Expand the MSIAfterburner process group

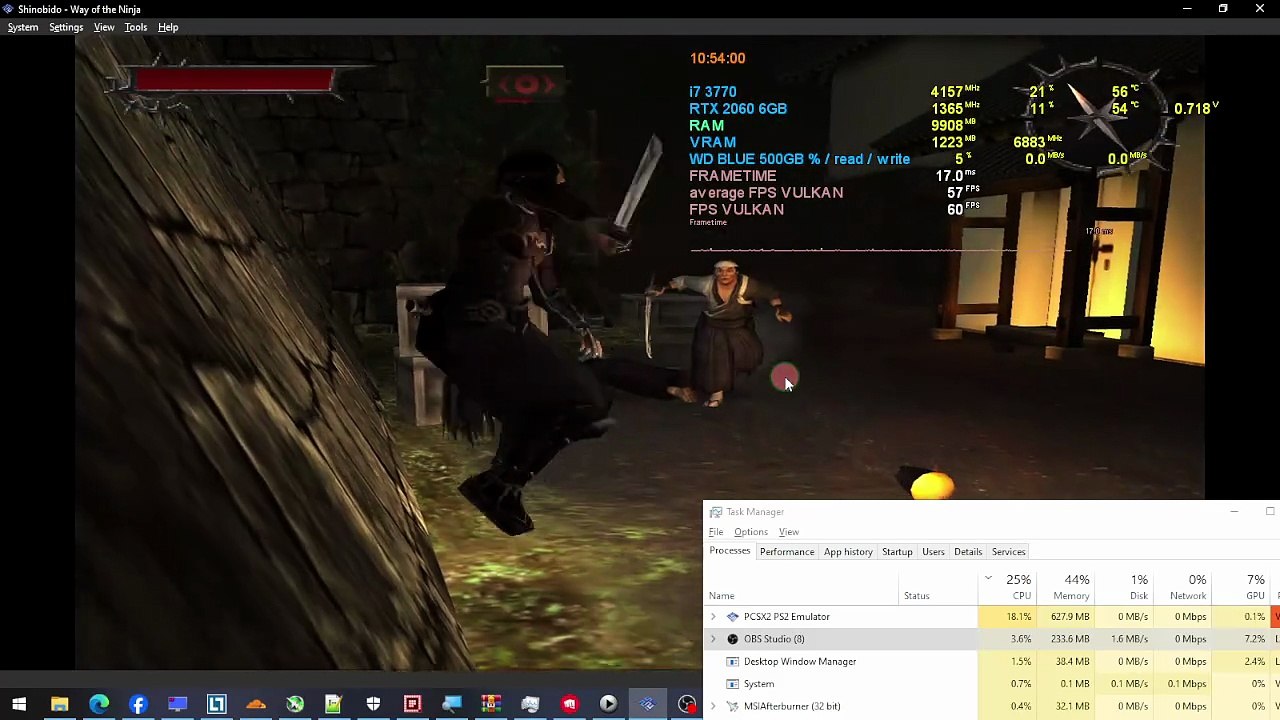[x=713, y=706]
